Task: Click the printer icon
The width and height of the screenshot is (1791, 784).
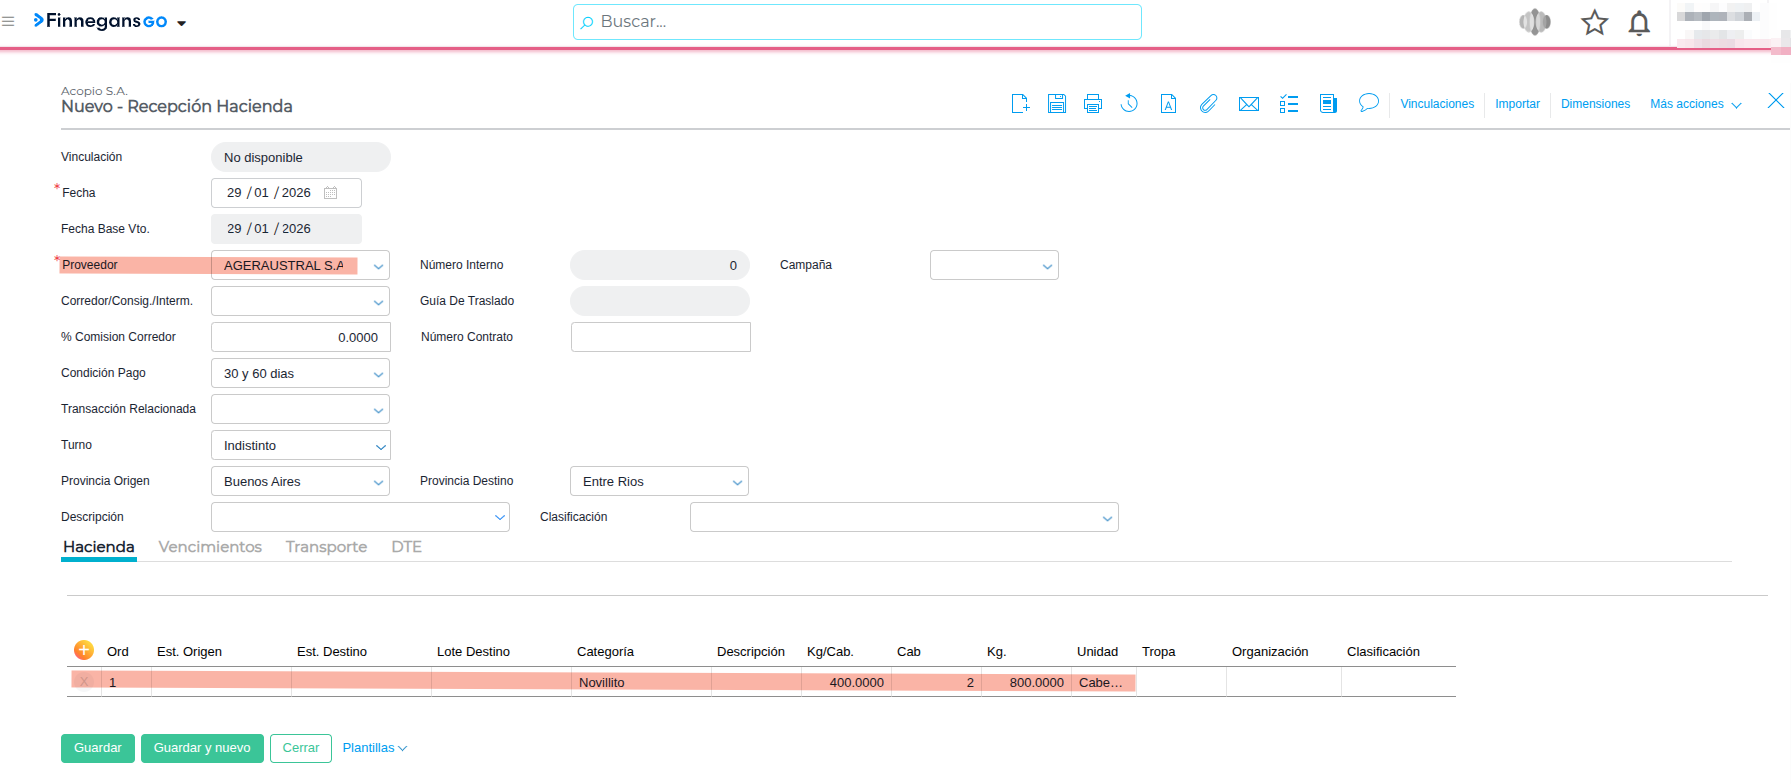Action: point(1092,104)
